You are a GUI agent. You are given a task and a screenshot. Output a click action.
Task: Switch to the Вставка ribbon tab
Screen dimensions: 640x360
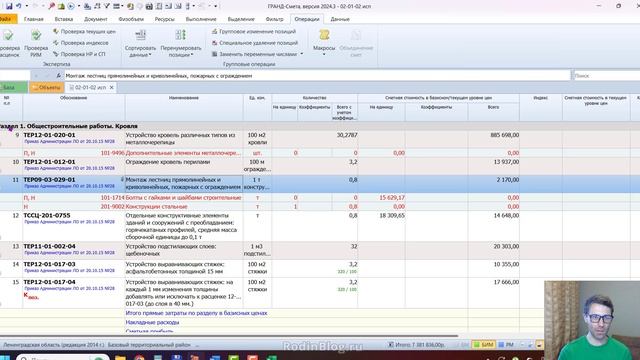(64, 19)
